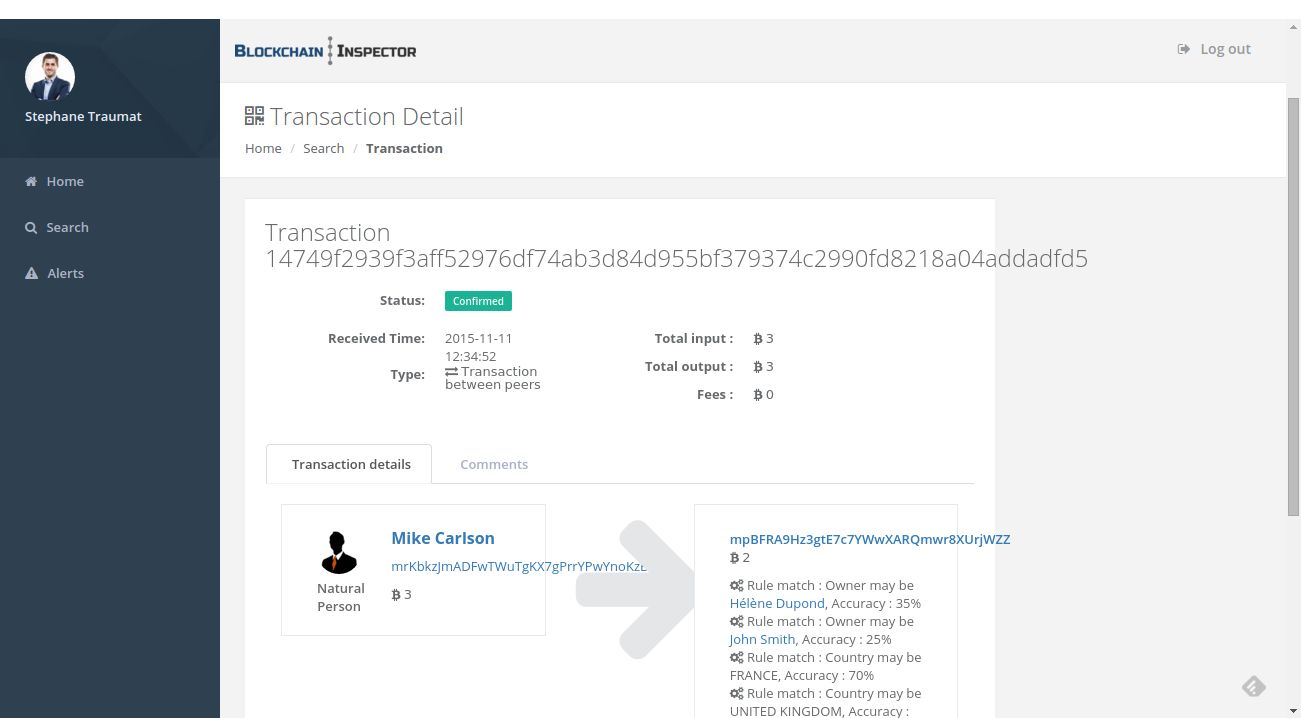
Task: Click the Search magnifier icon in sidebar
Action: [x=31, y=228]
